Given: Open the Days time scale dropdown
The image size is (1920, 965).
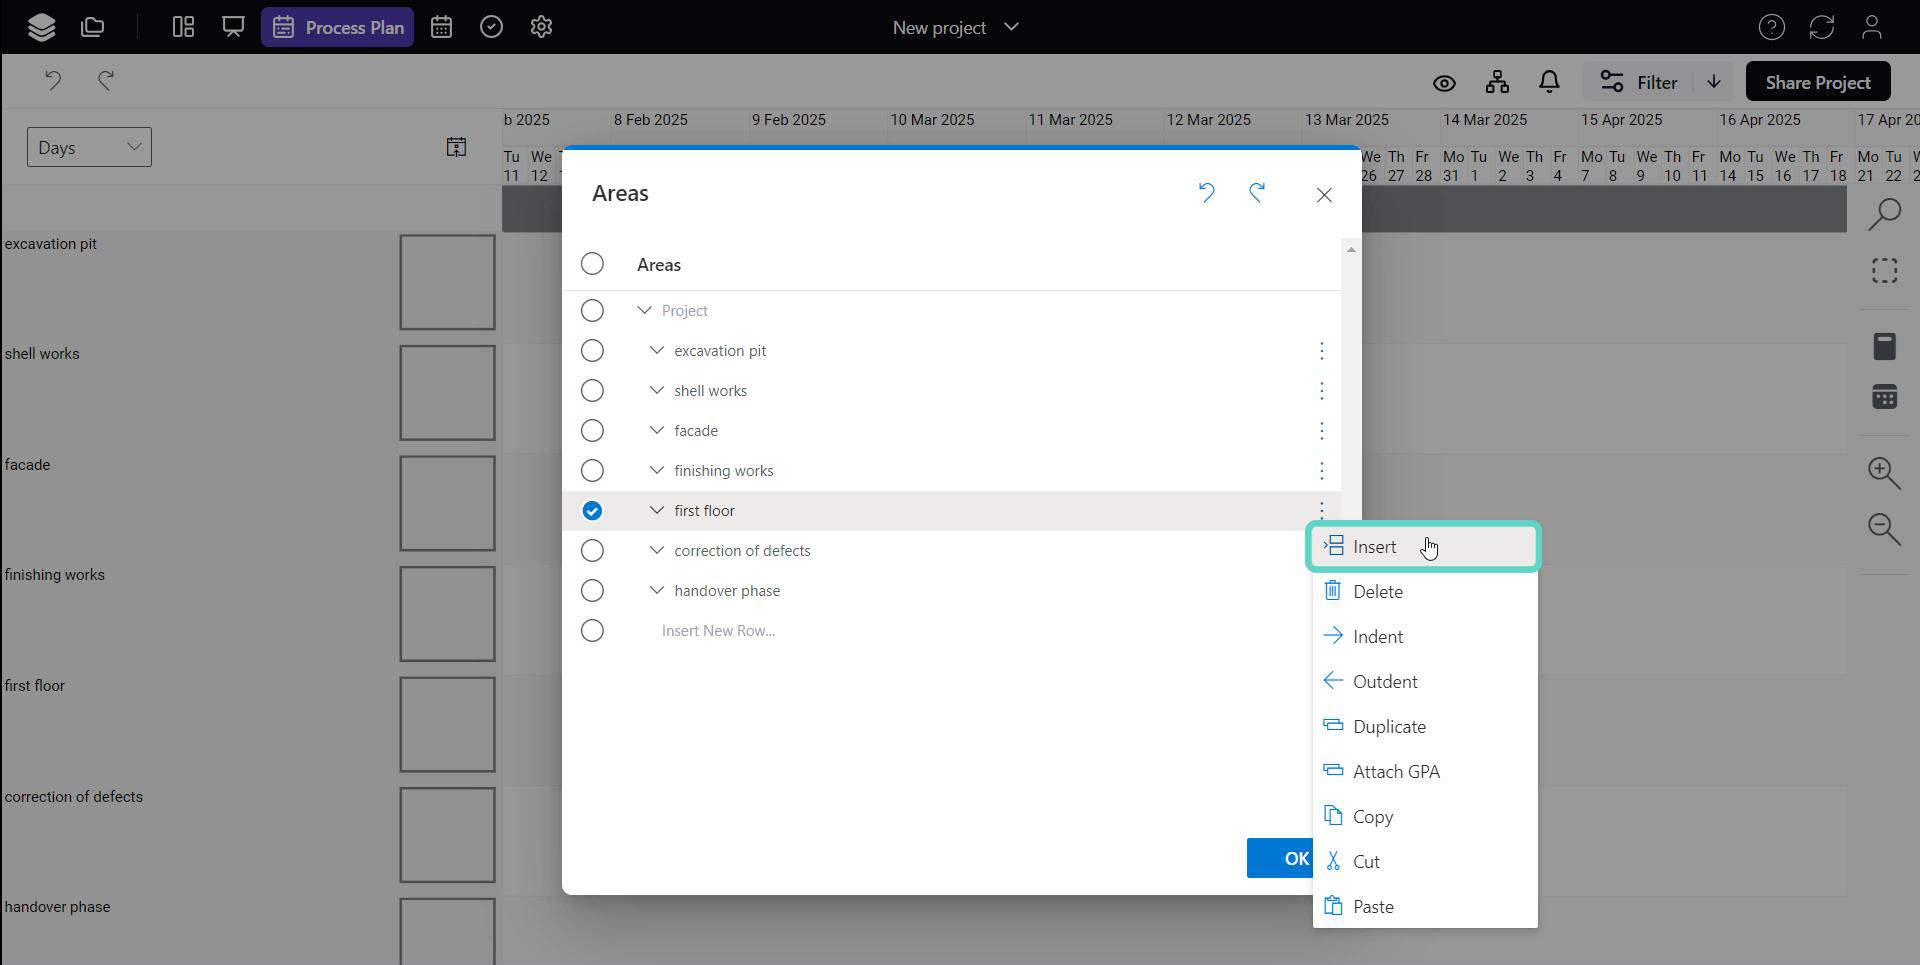Looking at the screenshot, I should pyautogui.click(x=89, y=147).
